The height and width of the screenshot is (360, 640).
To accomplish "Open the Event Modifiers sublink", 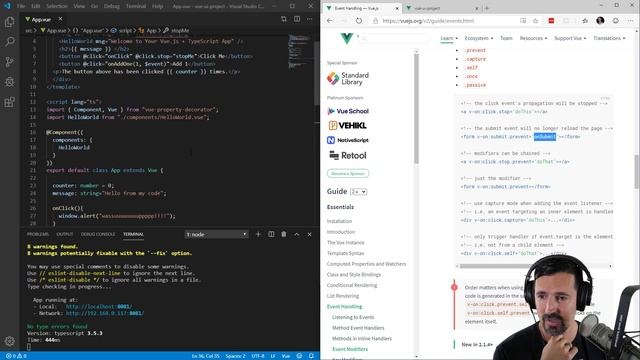I will click(x=350, y=349).
